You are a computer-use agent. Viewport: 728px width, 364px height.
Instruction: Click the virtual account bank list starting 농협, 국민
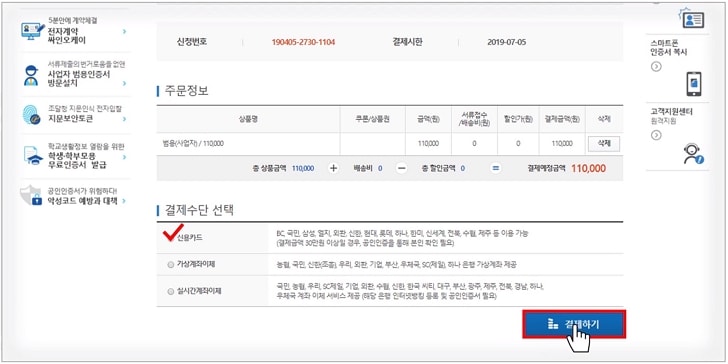pyautogui.click(x=396, y=265)
